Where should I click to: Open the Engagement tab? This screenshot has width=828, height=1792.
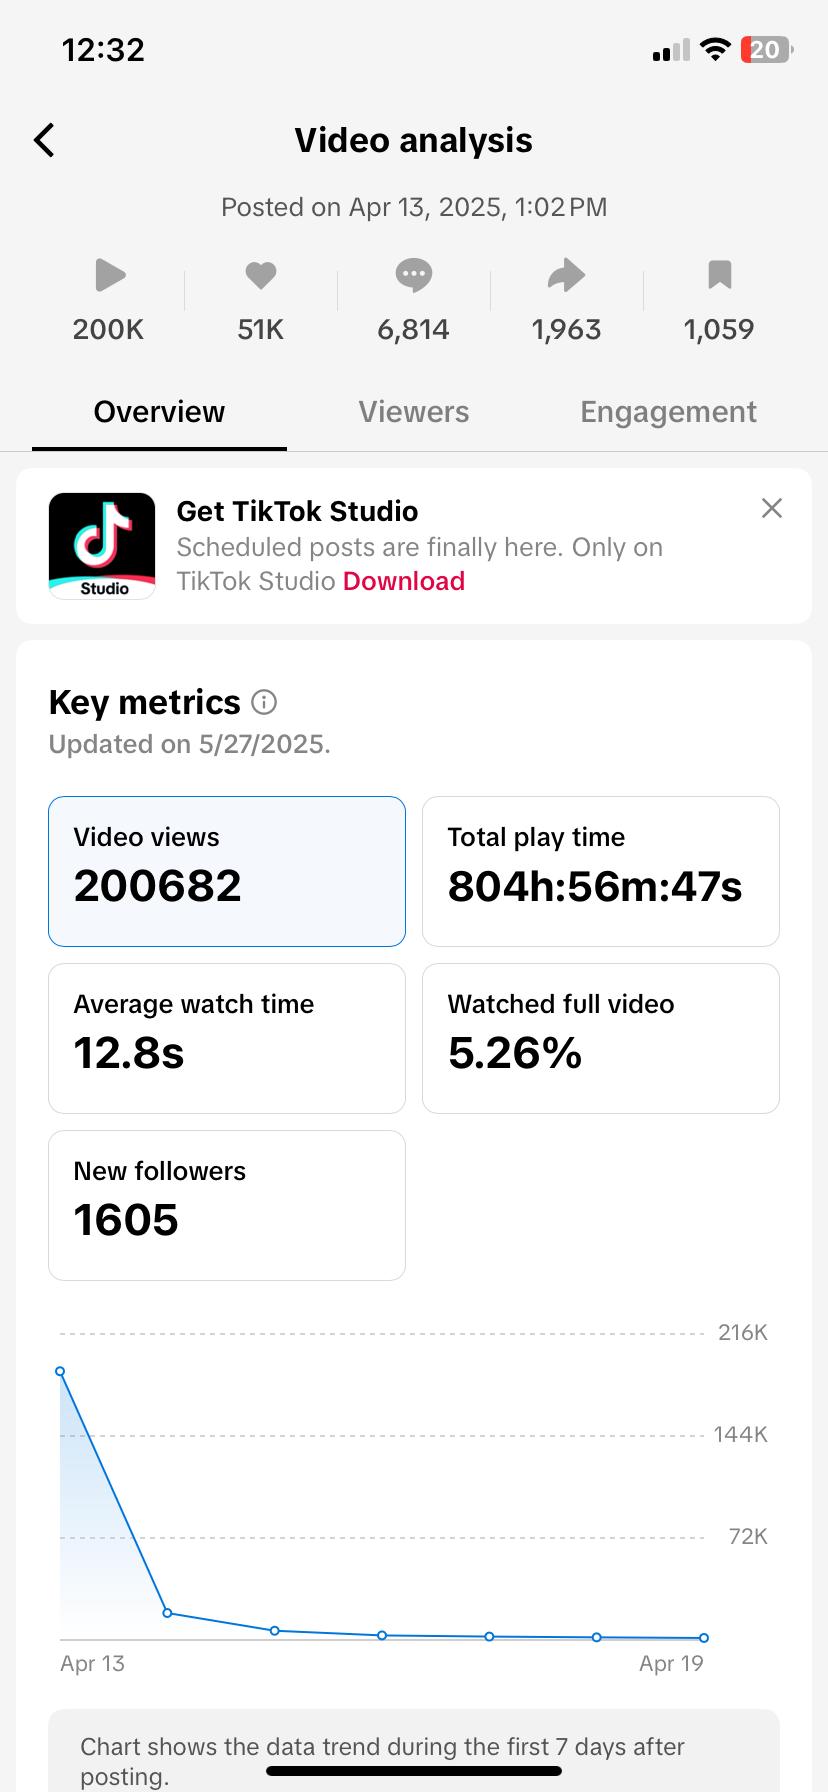(x=668, y=412)
